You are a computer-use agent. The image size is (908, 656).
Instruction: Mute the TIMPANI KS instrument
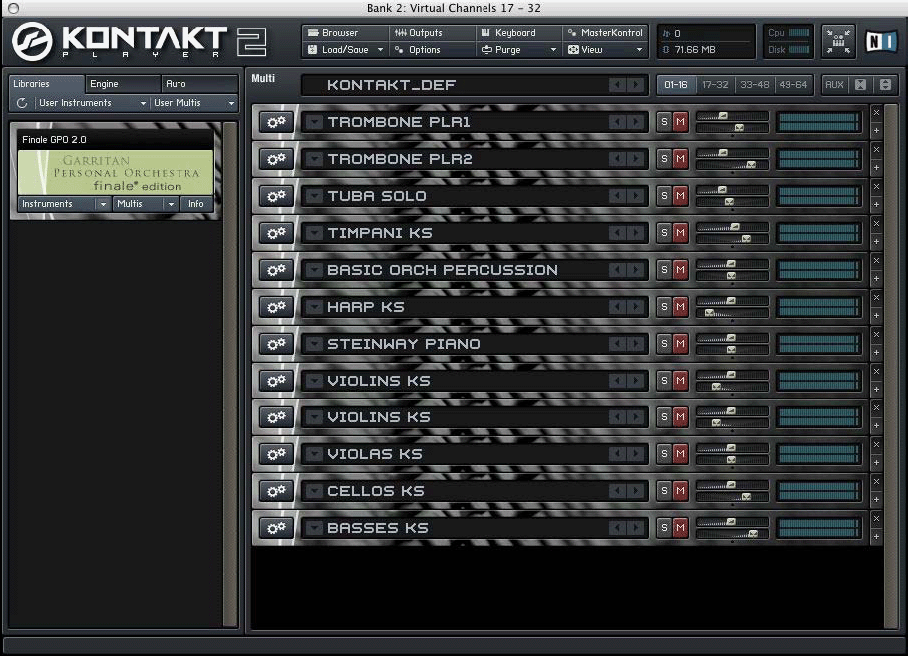680,233
